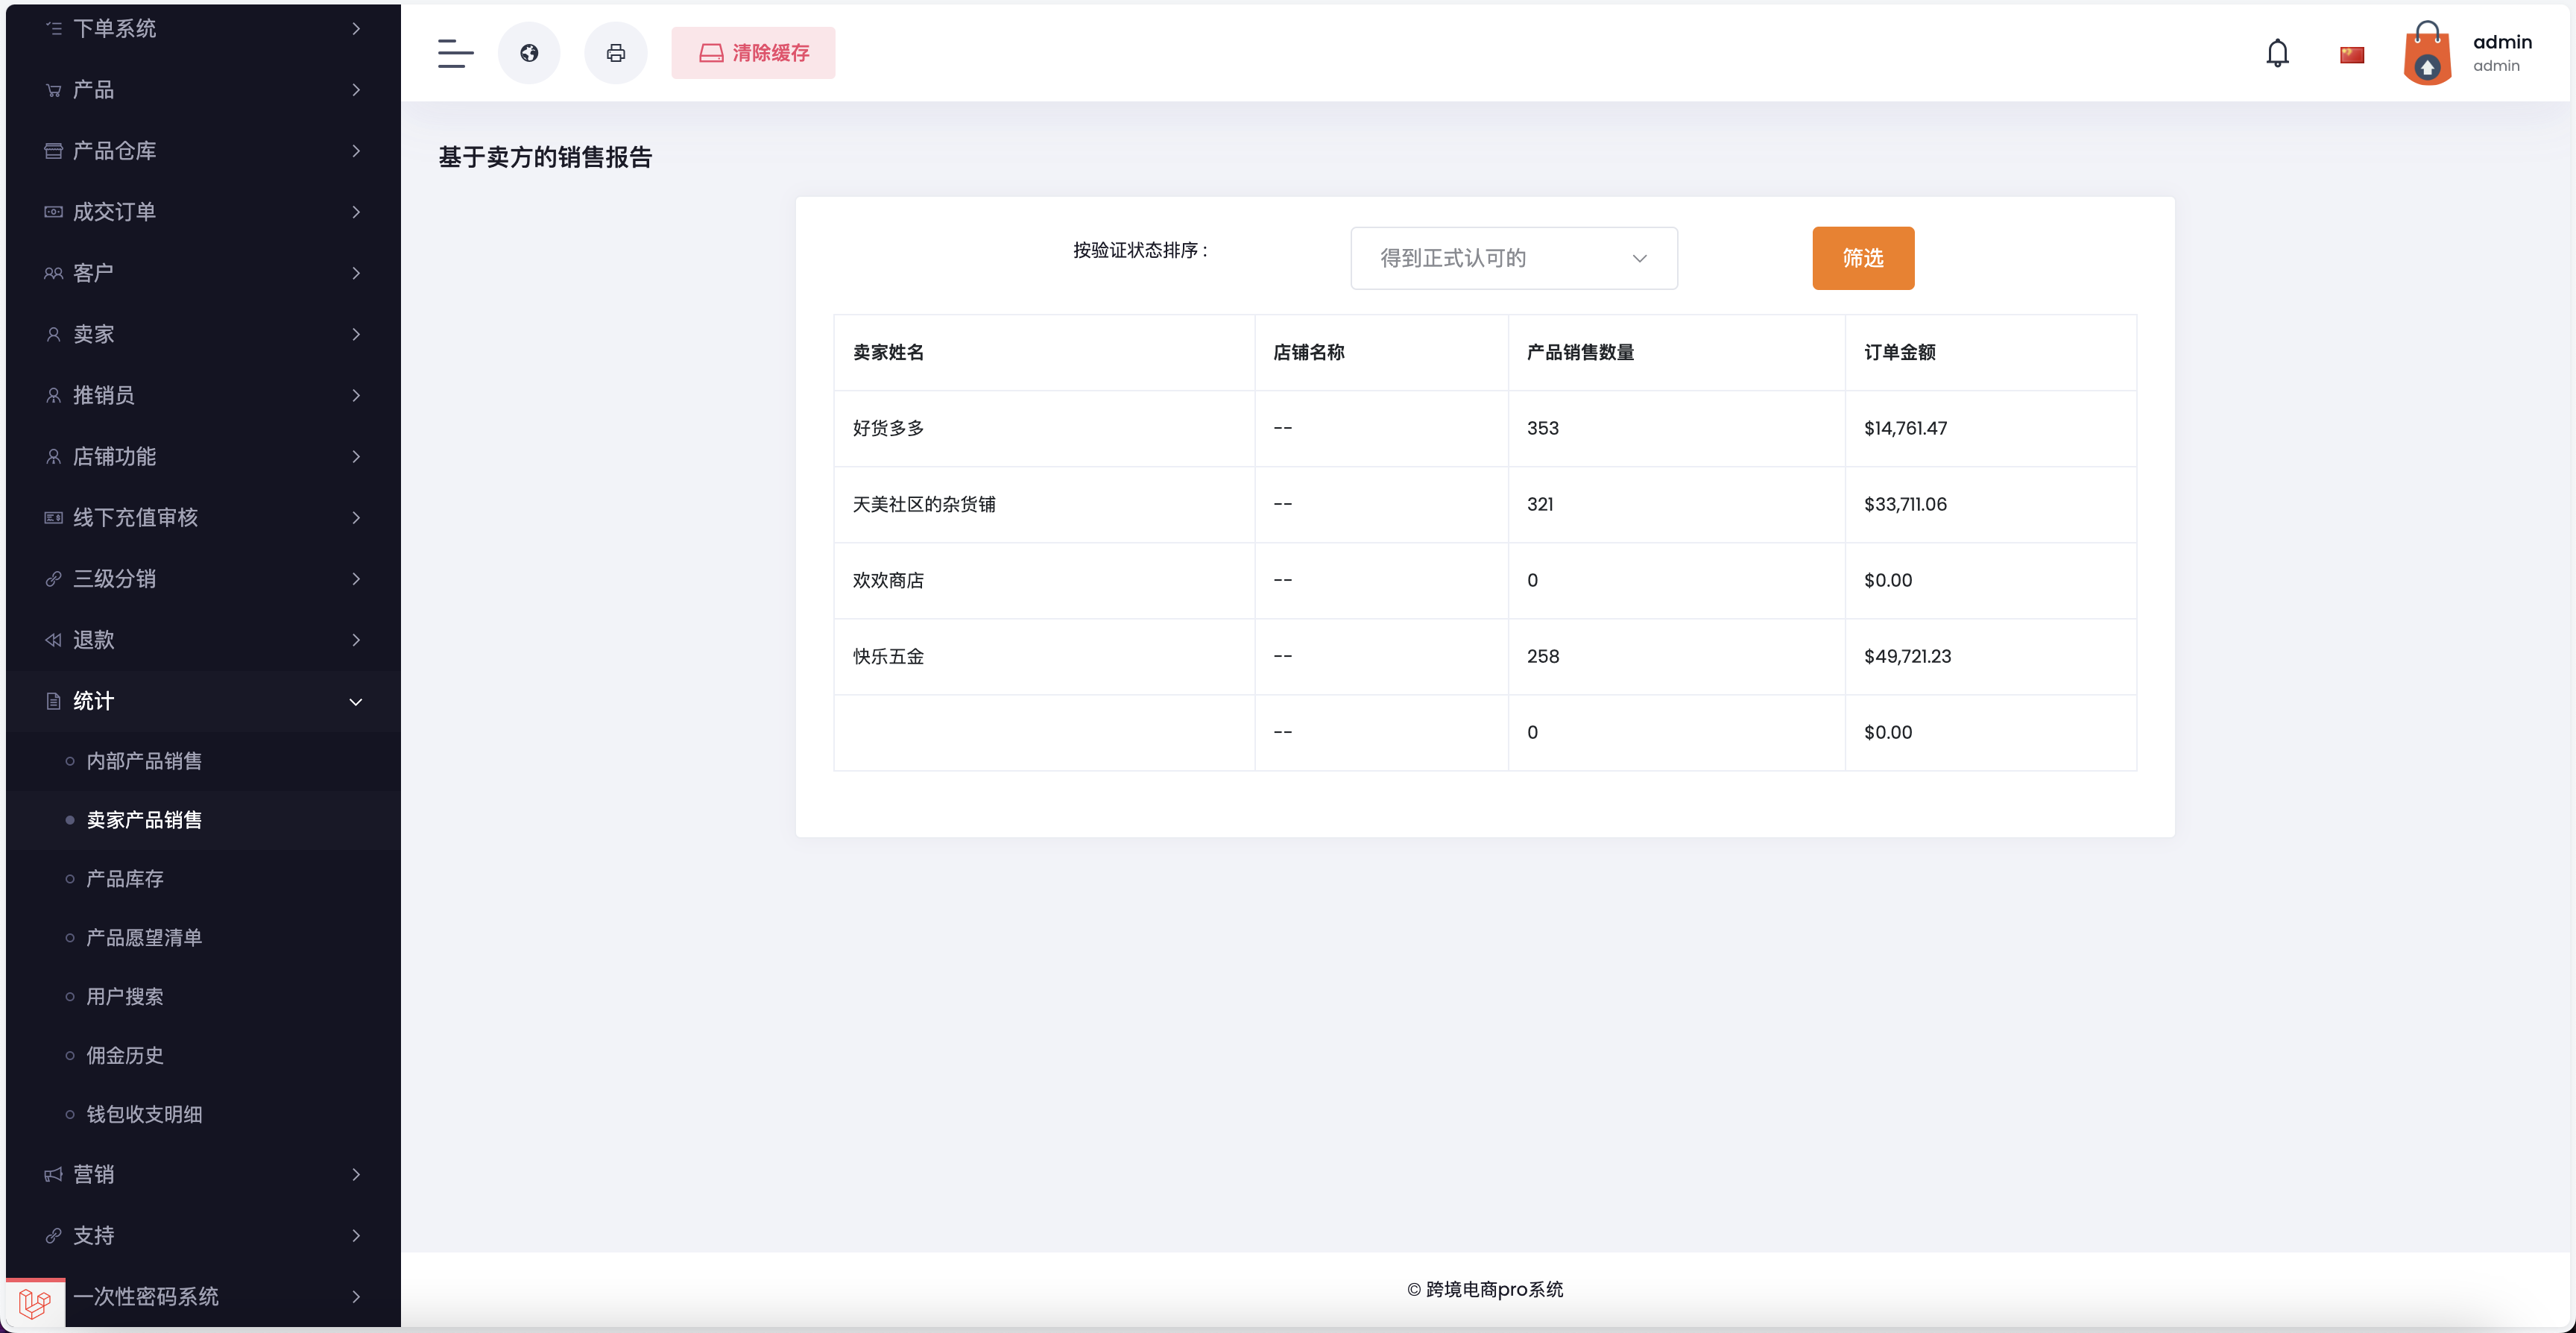Viewport: 2576px width, 1333px height.
Task: Select the 卖家 sidebar icon
Action: [52, 334]
